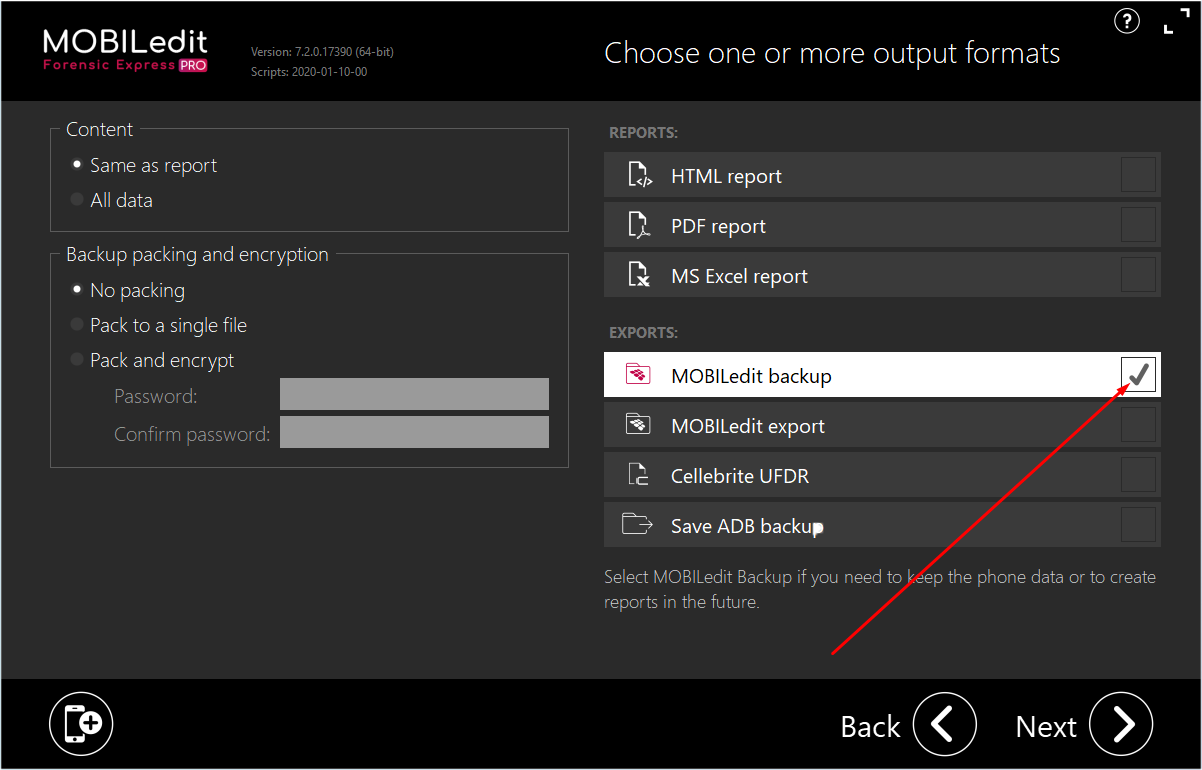
Task: Click the REPORTS: section header
Action: [x=643, y=133]
